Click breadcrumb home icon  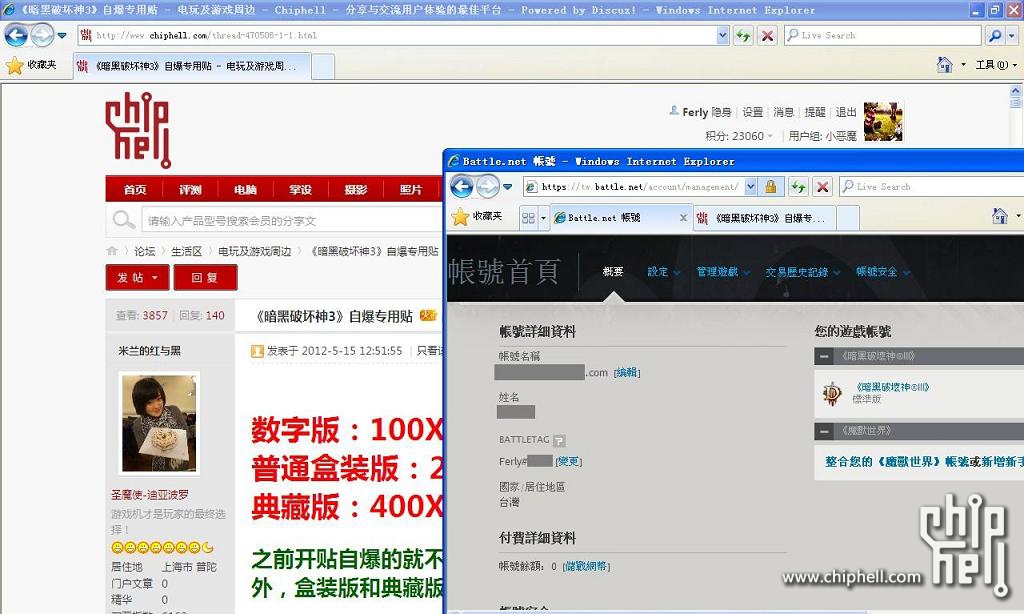pos(112,251)
